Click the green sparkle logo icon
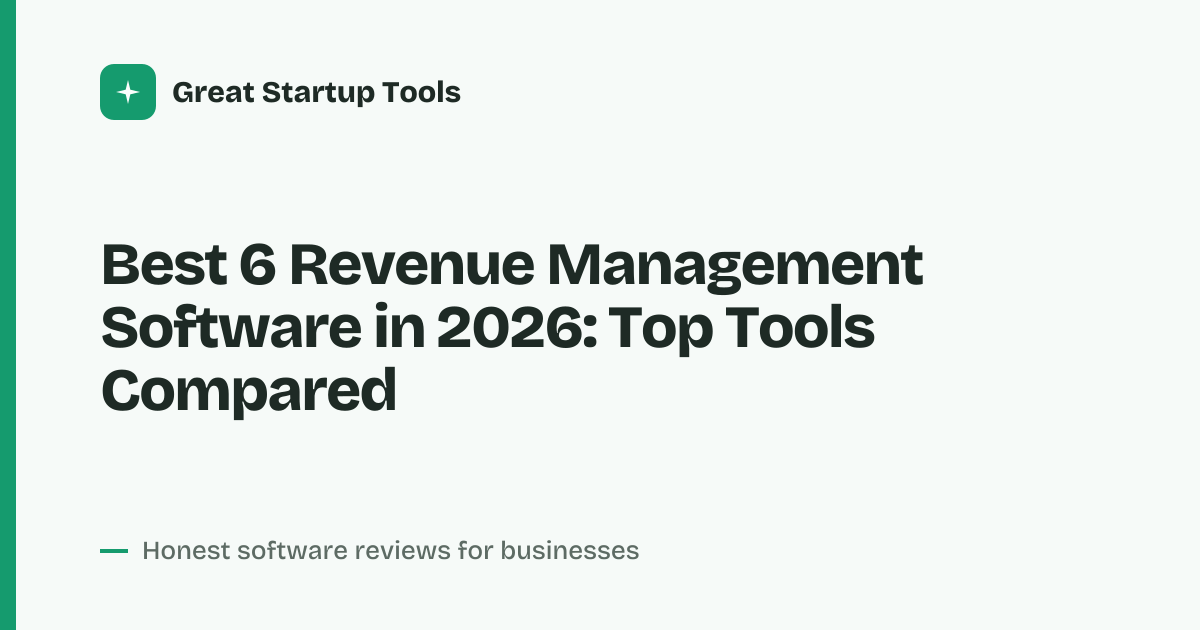 coord(128,92)
